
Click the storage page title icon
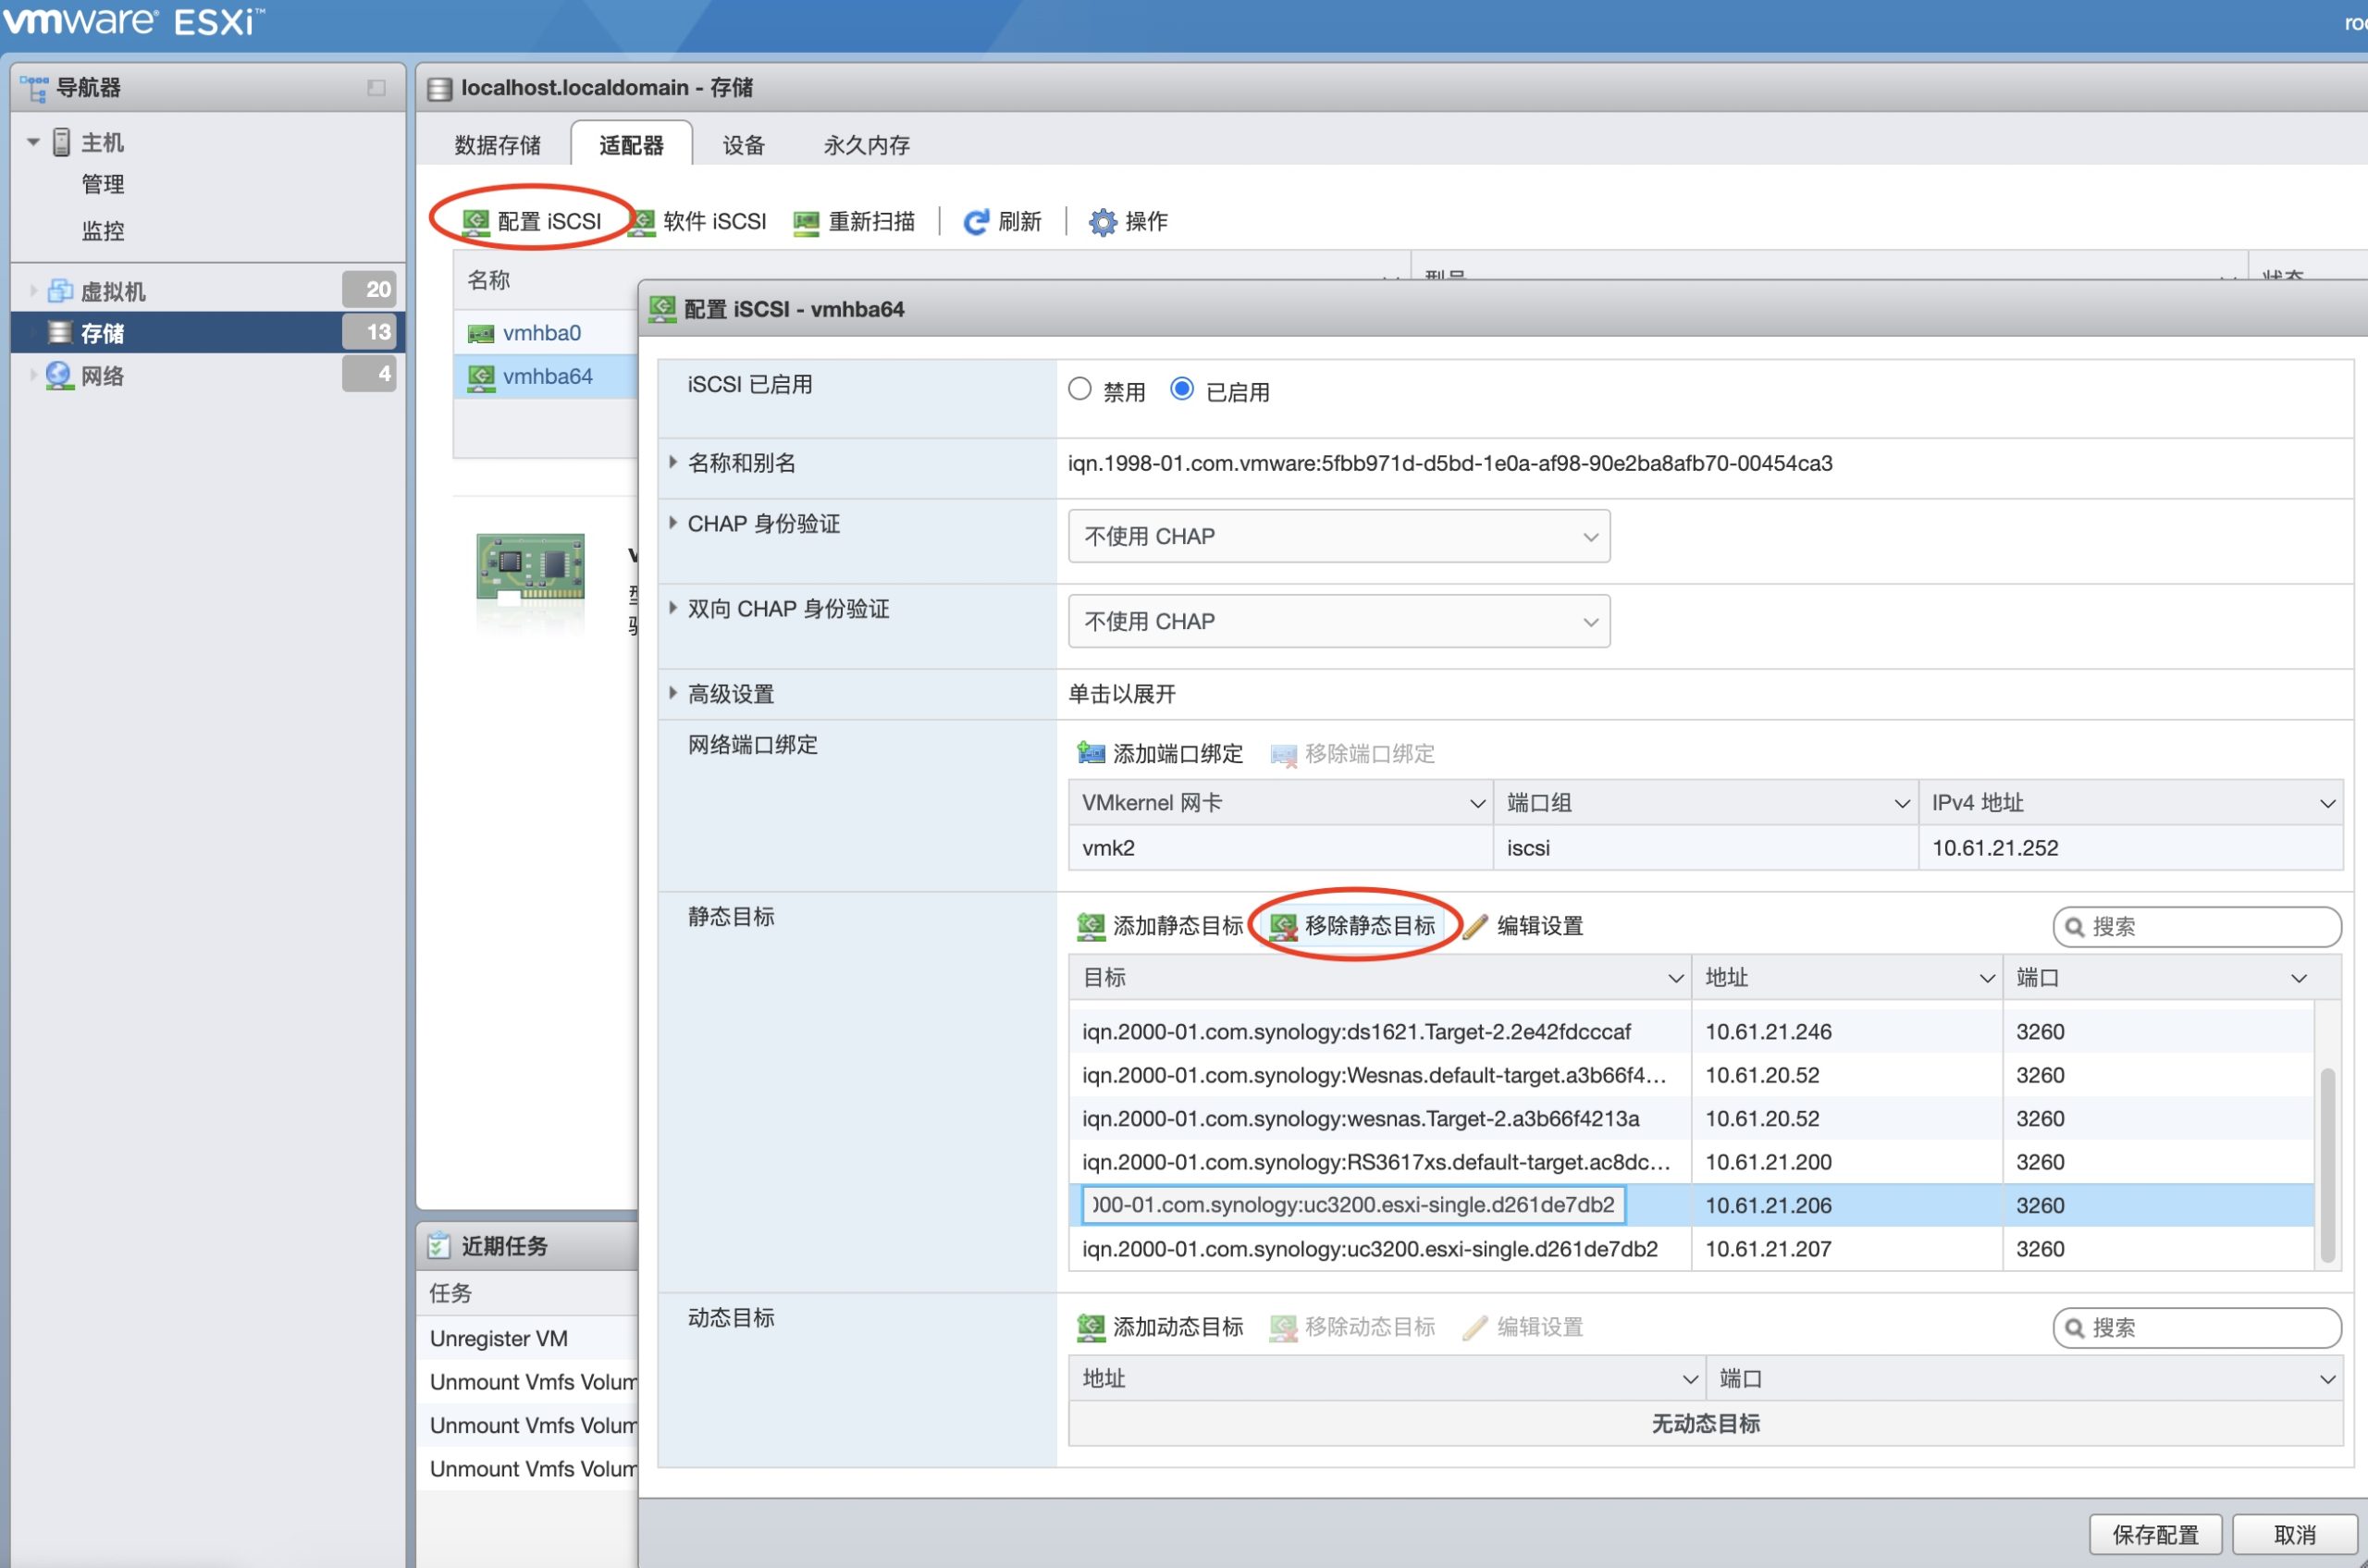point(439,88)
